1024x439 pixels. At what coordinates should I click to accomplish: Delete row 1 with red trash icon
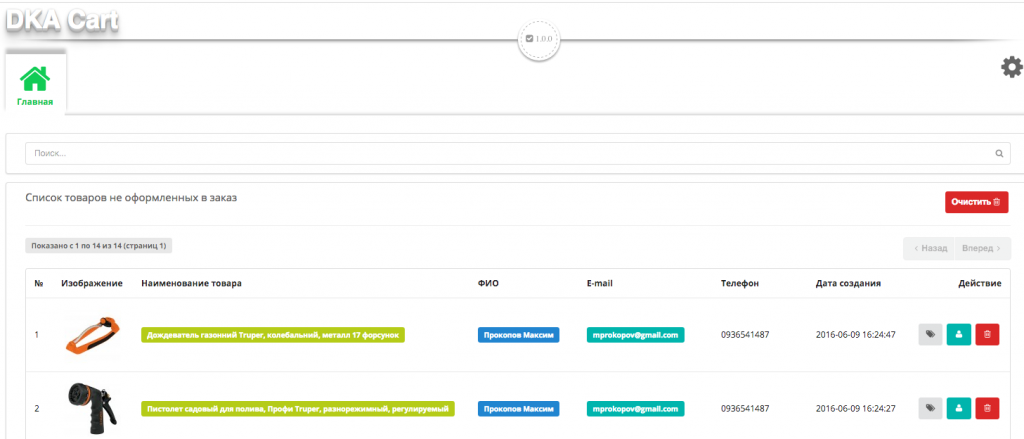coord(986,335)
